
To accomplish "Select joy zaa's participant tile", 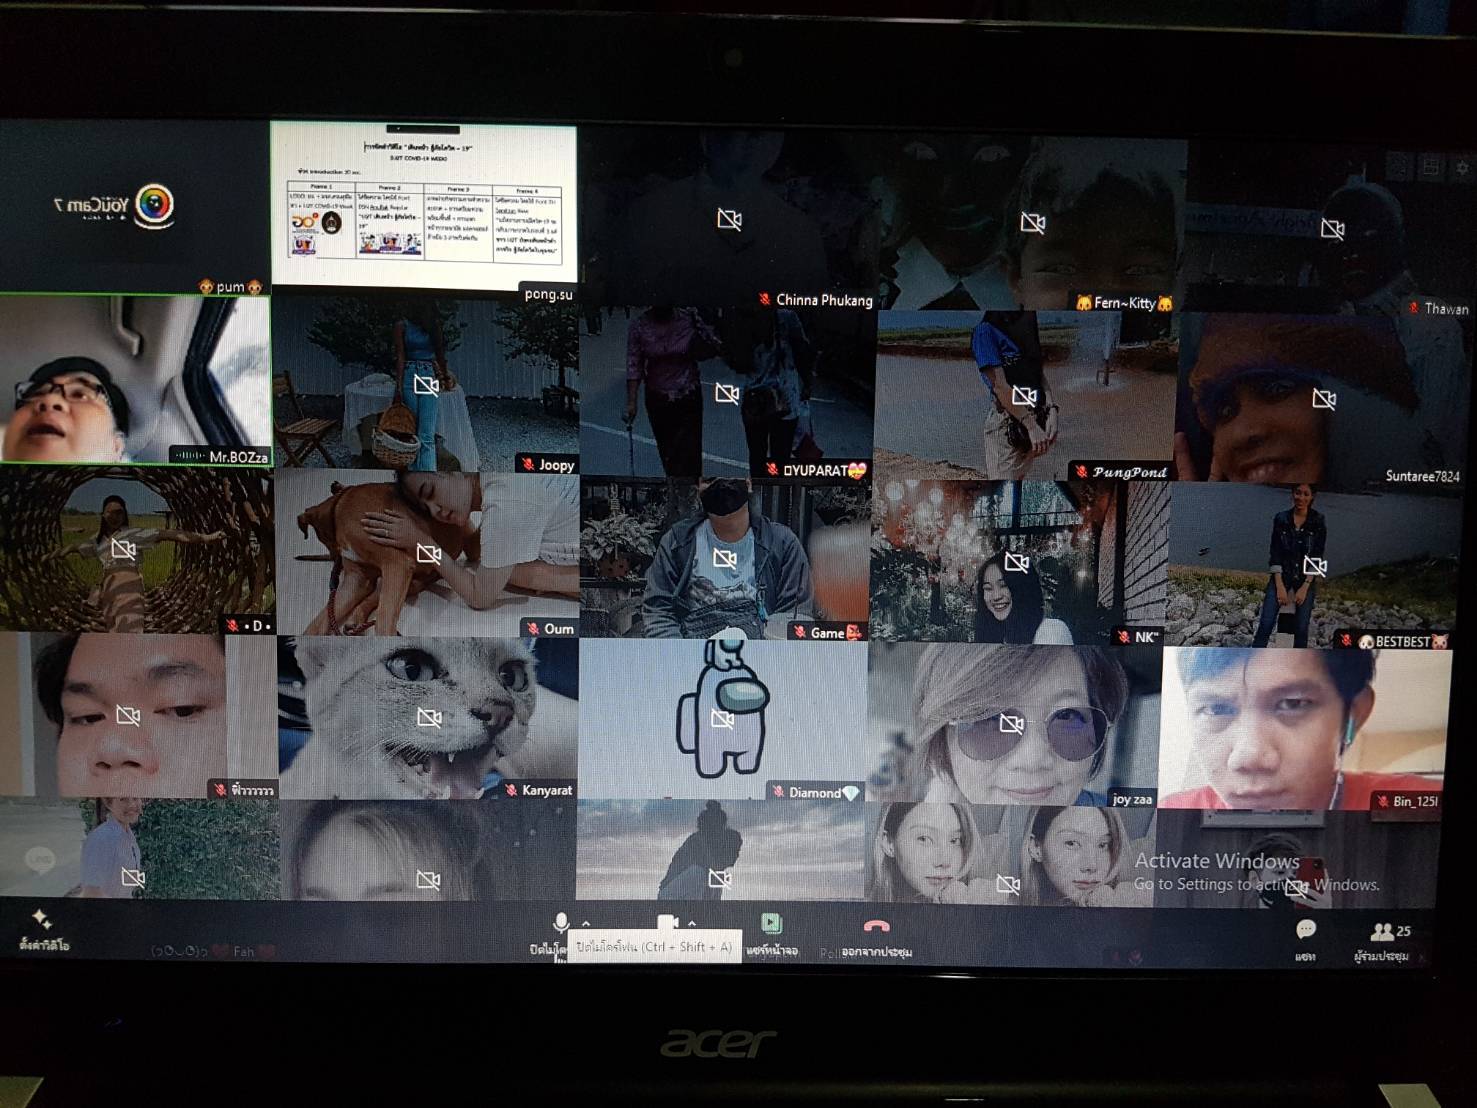I will point(1012,722).
